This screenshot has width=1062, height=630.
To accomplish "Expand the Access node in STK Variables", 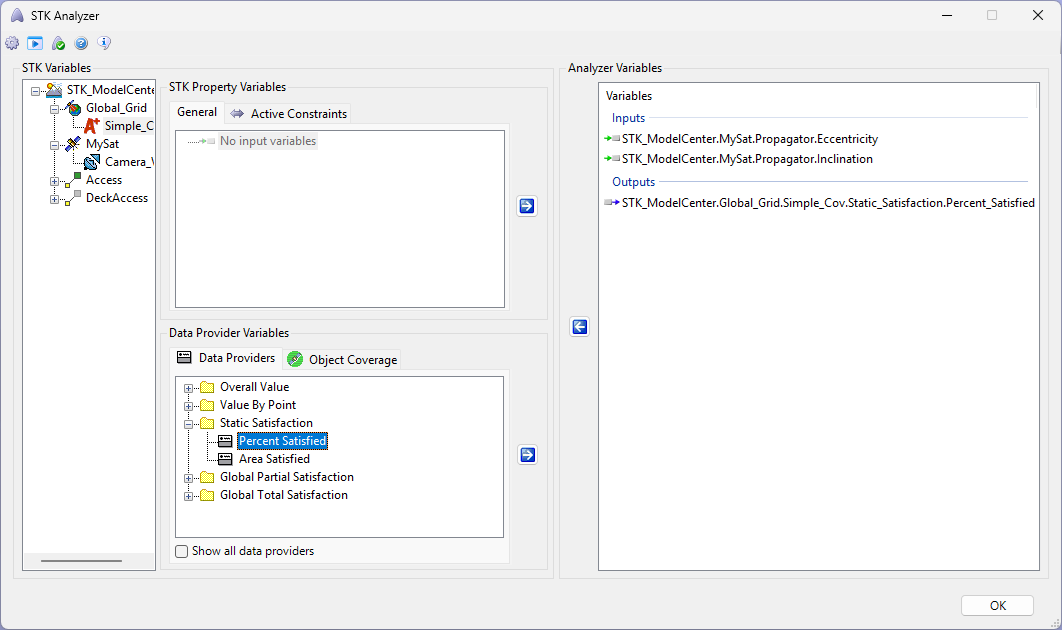I will (x=55, y=181).
